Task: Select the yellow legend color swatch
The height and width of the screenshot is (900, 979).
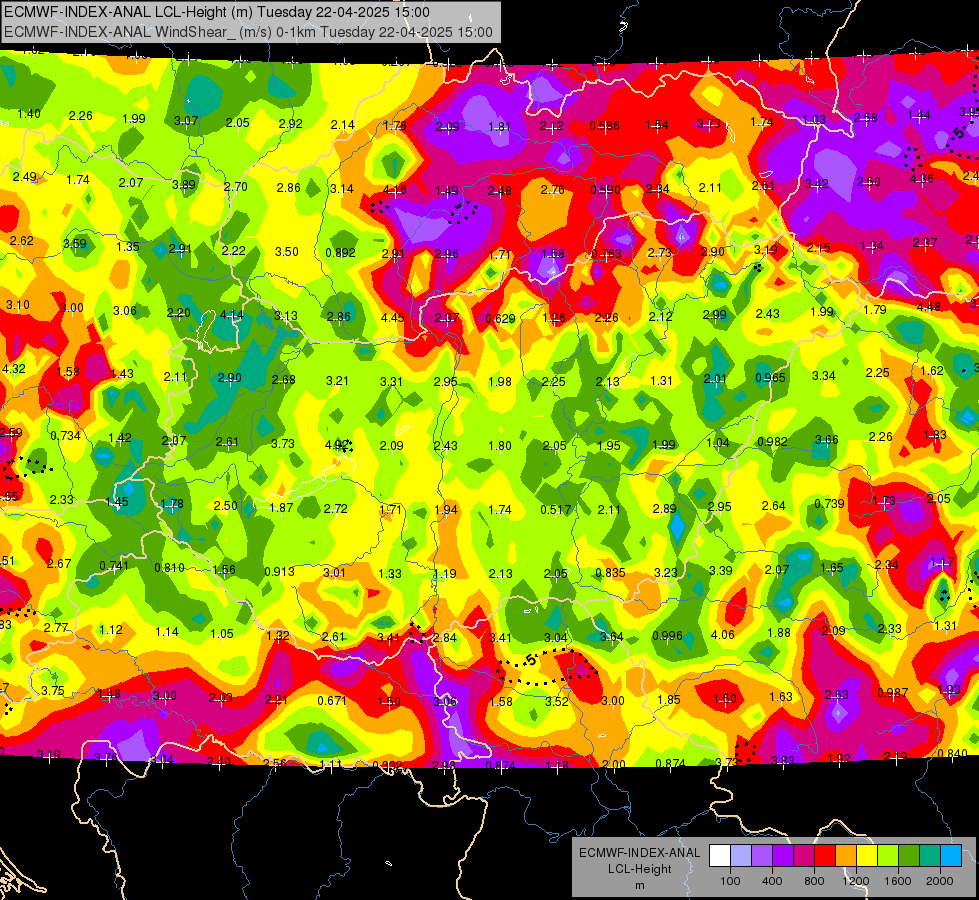Action: [867, 856]
